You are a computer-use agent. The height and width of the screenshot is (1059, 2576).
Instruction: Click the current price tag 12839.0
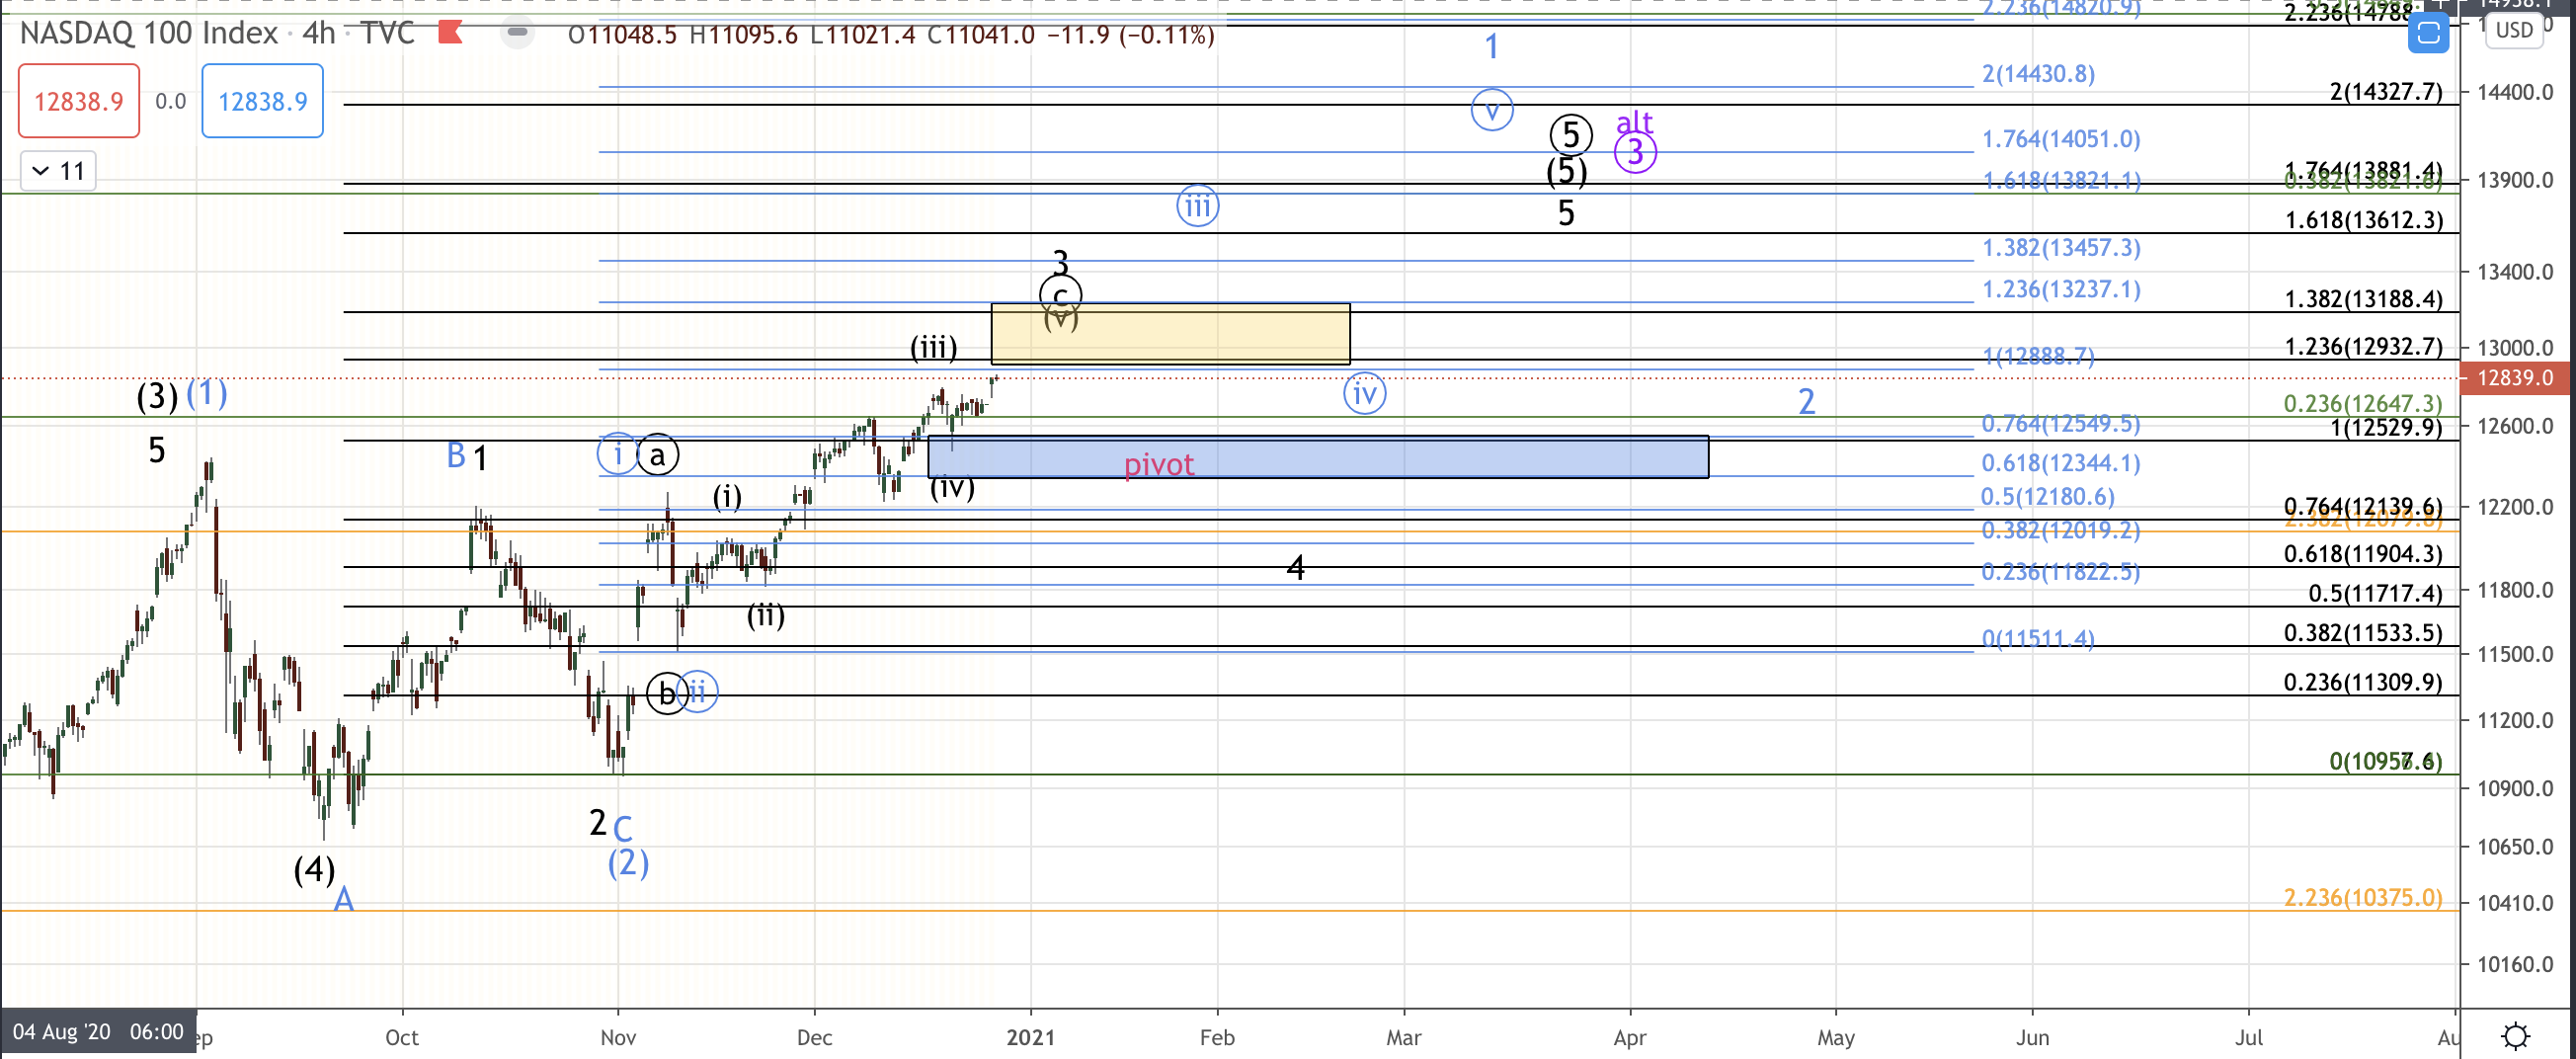click(2514, 378)
